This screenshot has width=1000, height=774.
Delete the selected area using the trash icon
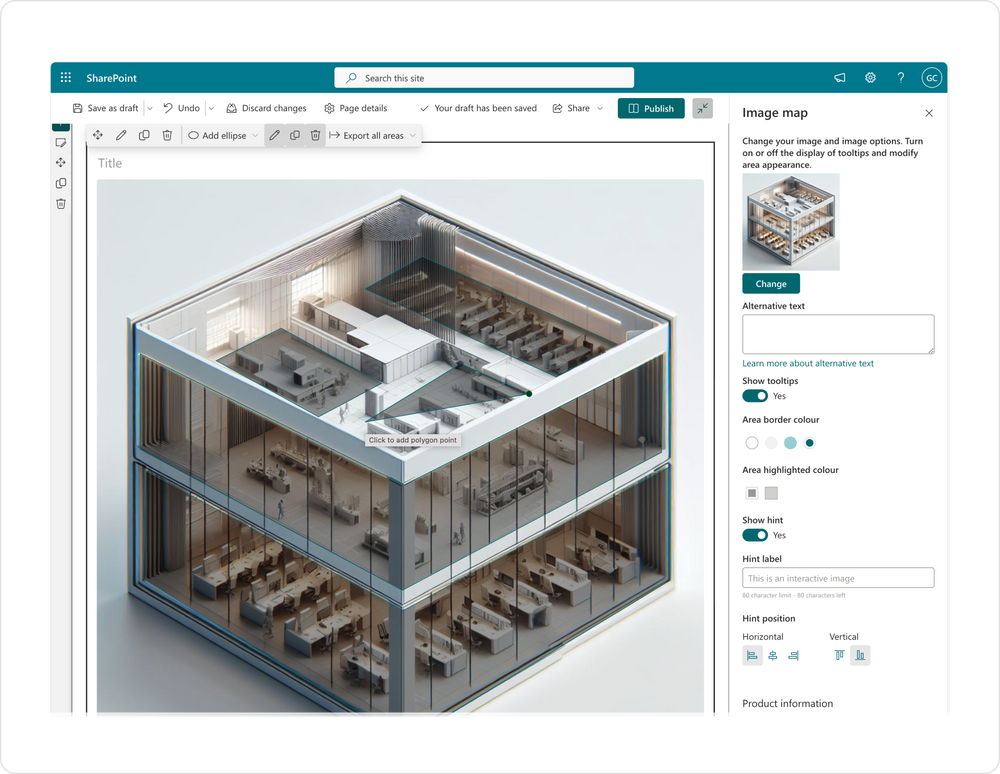click(x=167, y=135)
